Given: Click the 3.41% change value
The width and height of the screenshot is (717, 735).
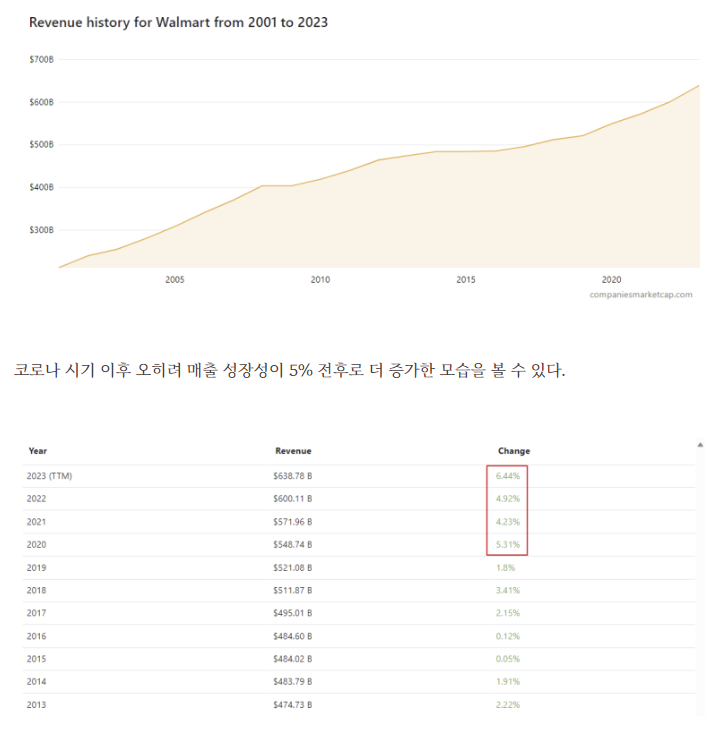Looking at the screenshot, I should point(508,590).
